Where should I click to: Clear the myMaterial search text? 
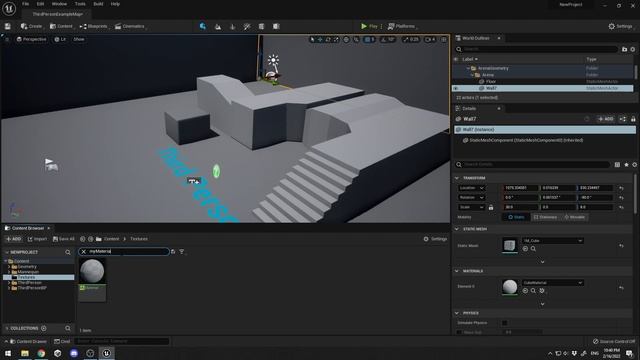tap(84, 251)
